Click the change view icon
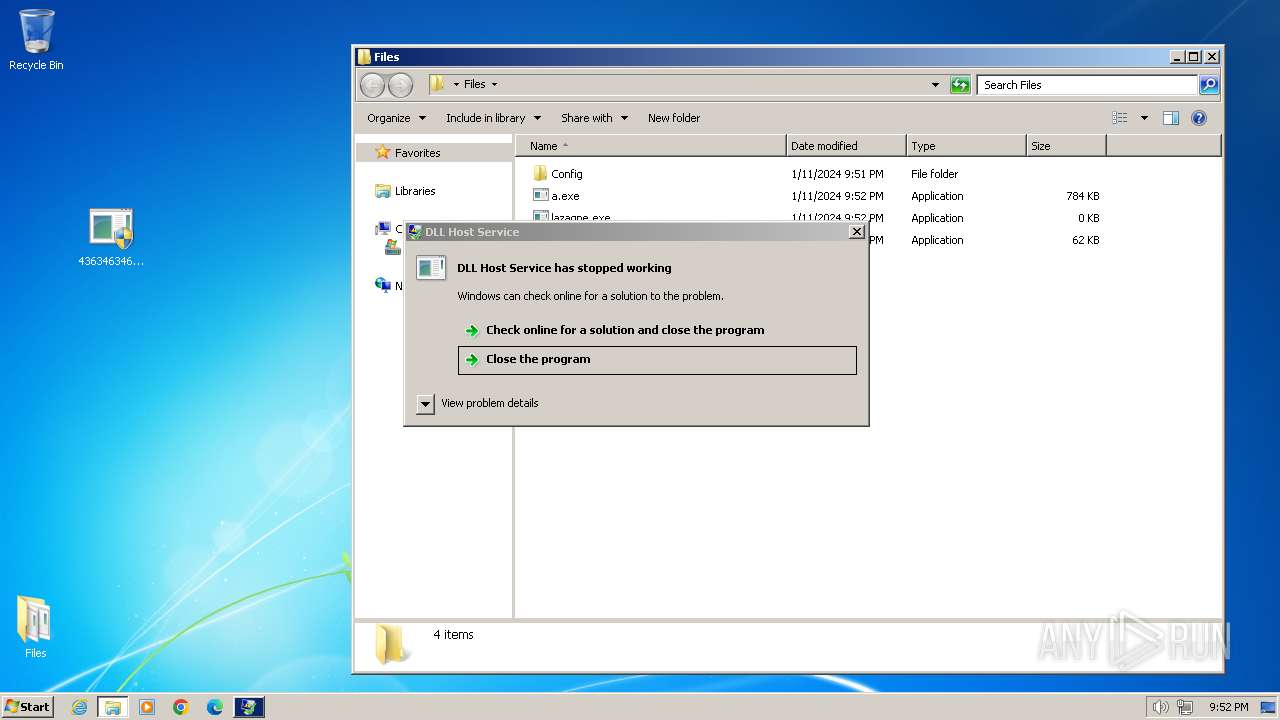Viewport: 1280px width, 720px height. point(1120,118)
